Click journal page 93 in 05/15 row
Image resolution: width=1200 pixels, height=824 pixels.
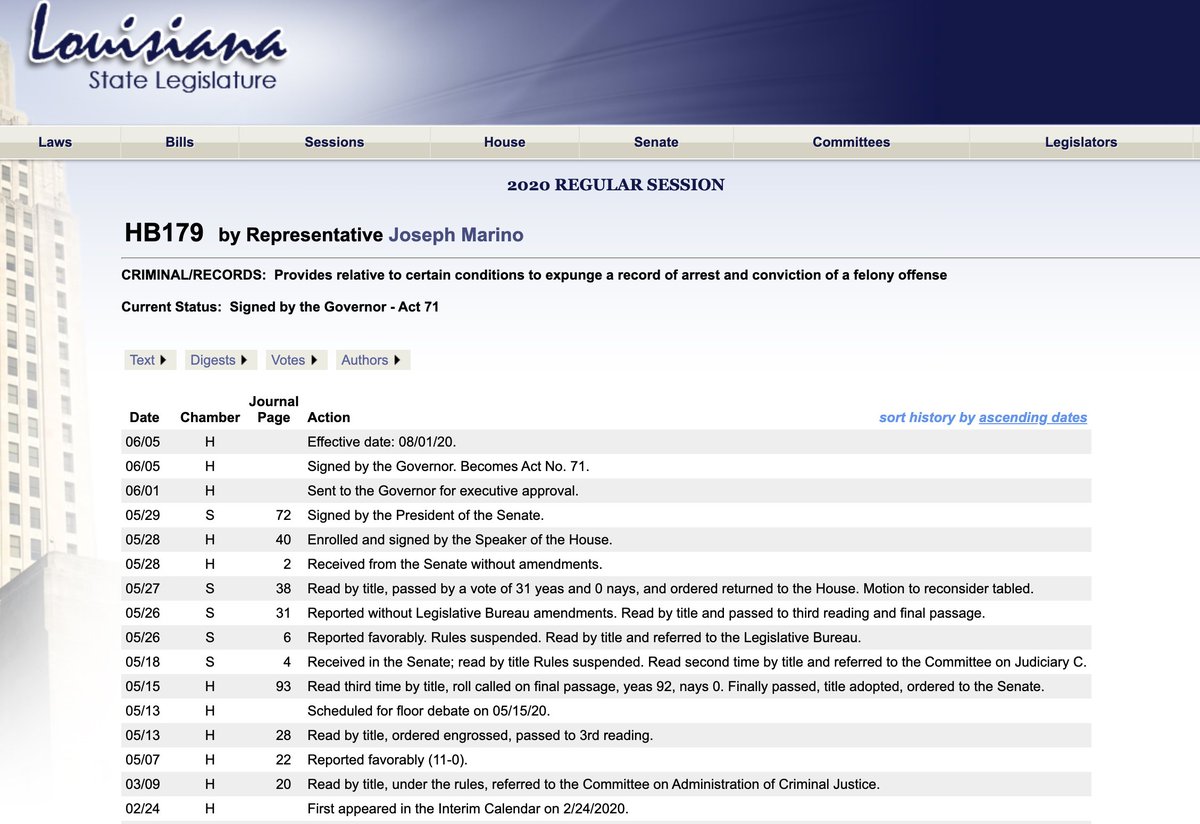point(282,685)
